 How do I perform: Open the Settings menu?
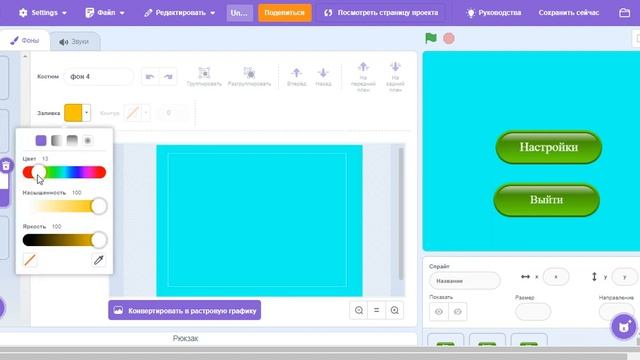click(42, 13)
